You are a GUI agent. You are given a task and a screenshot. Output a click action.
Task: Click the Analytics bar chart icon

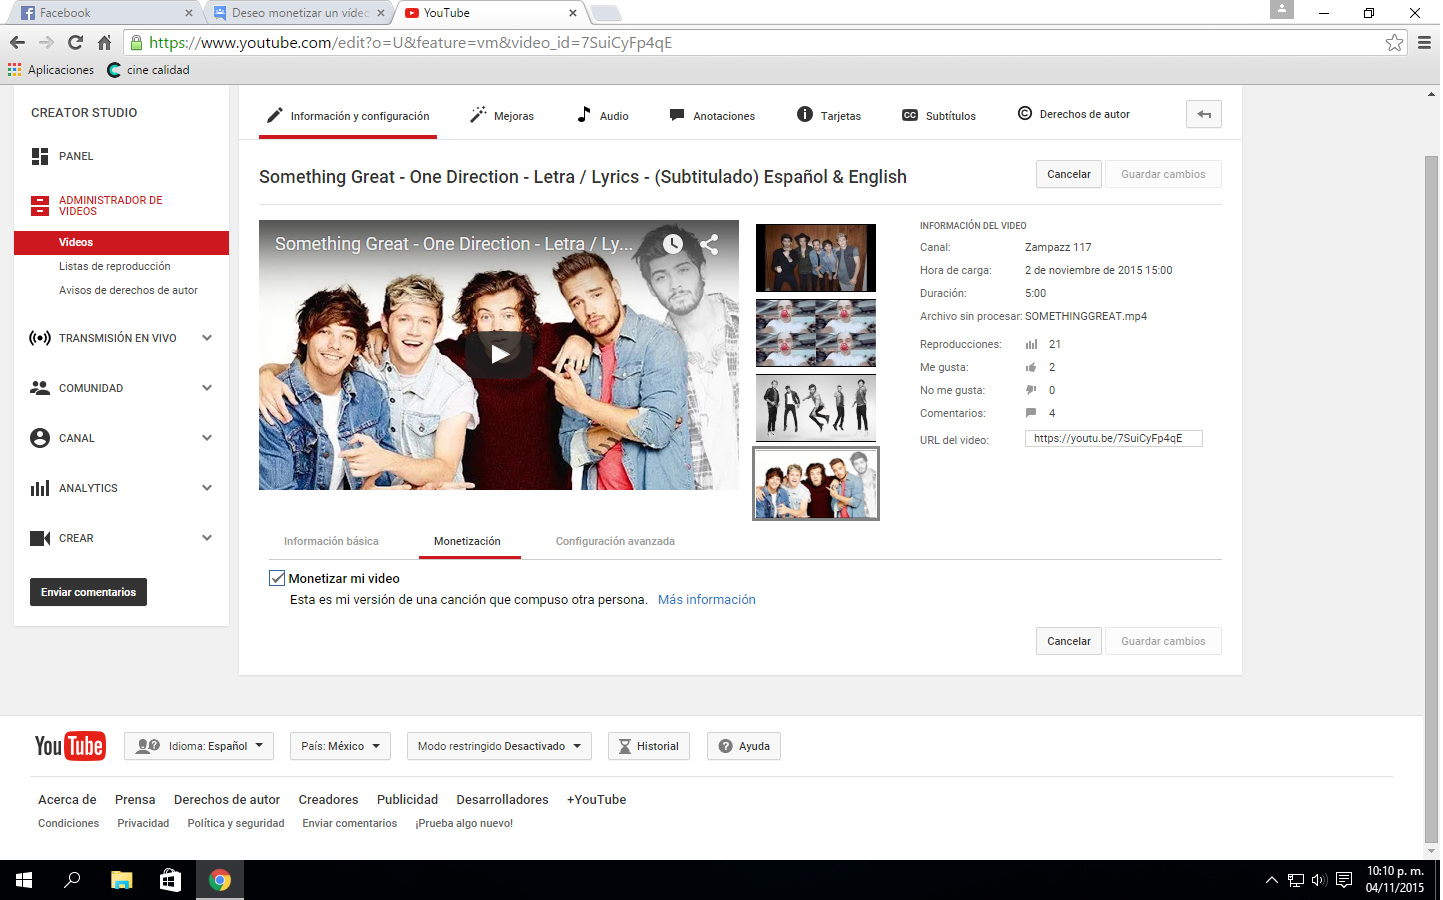pyautogui.click(x=40, y=488)
